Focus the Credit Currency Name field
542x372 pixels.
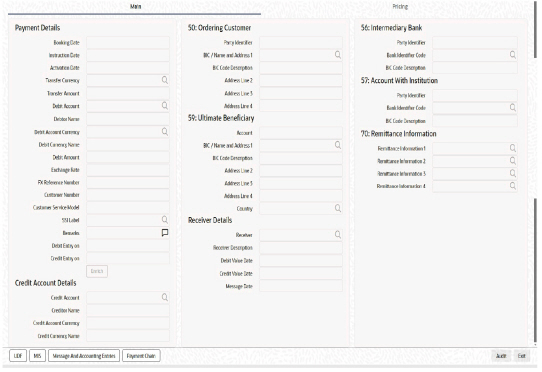coord(128,336)
